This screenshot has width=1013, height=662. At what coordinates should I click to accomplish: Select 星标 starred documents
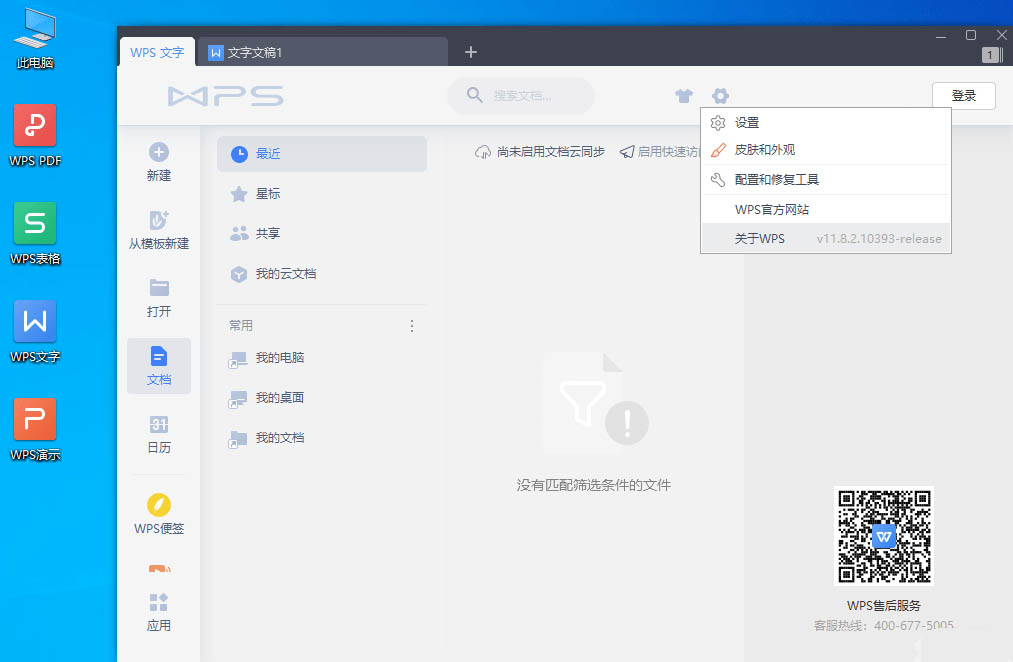coord(322,194)
